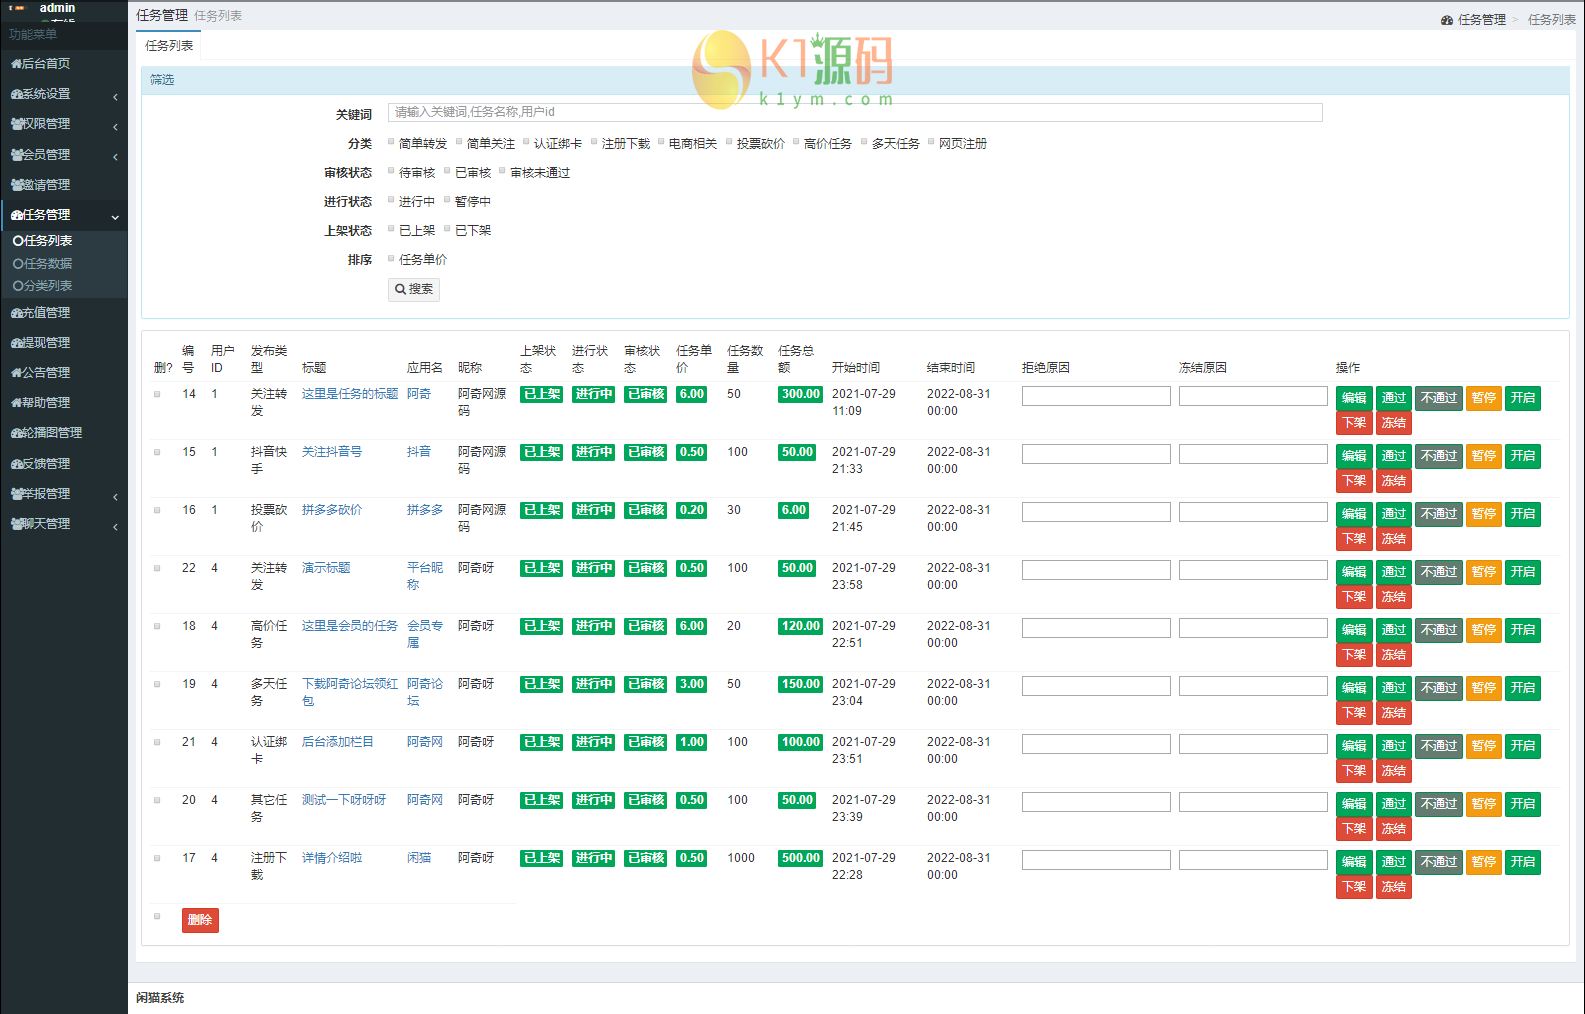Click the 公告管理 sidebar icon

pyautogui.click(x=16, y=373)
